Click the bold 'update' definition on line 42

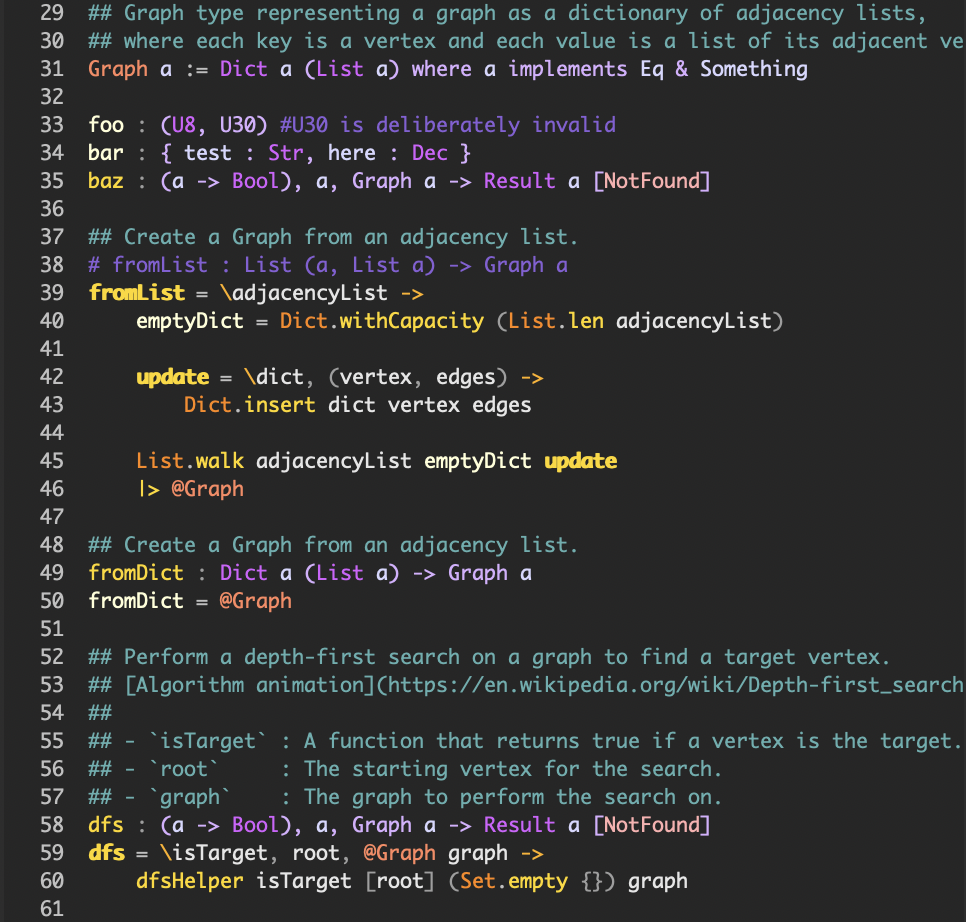(172, 378)
